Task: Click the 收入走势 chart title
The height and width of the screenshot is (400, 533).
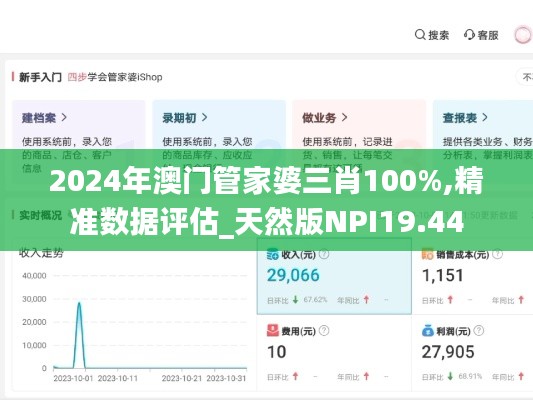Action: [x=41, y=253]
